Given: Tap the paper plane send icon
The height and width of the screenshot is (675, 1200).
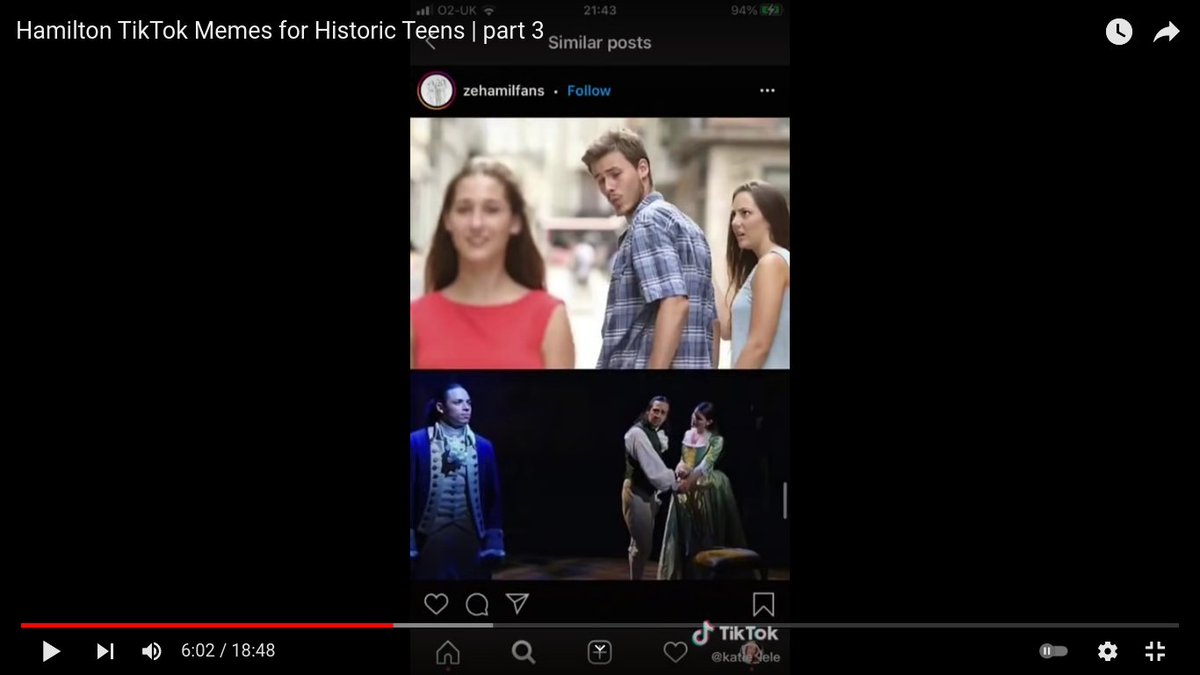Looking at the screenshot, I should pos(516,603).
